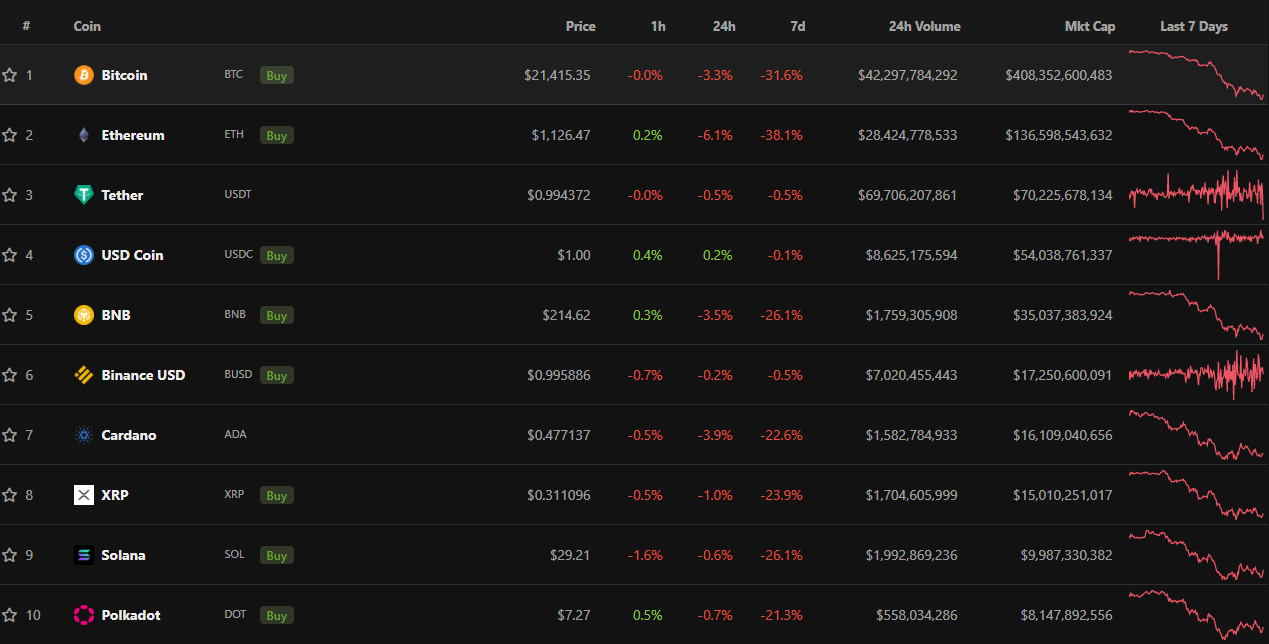Click the Binance USD logo icon
This screenshot has height=644, width=1269.
click(x=84, y=375)
